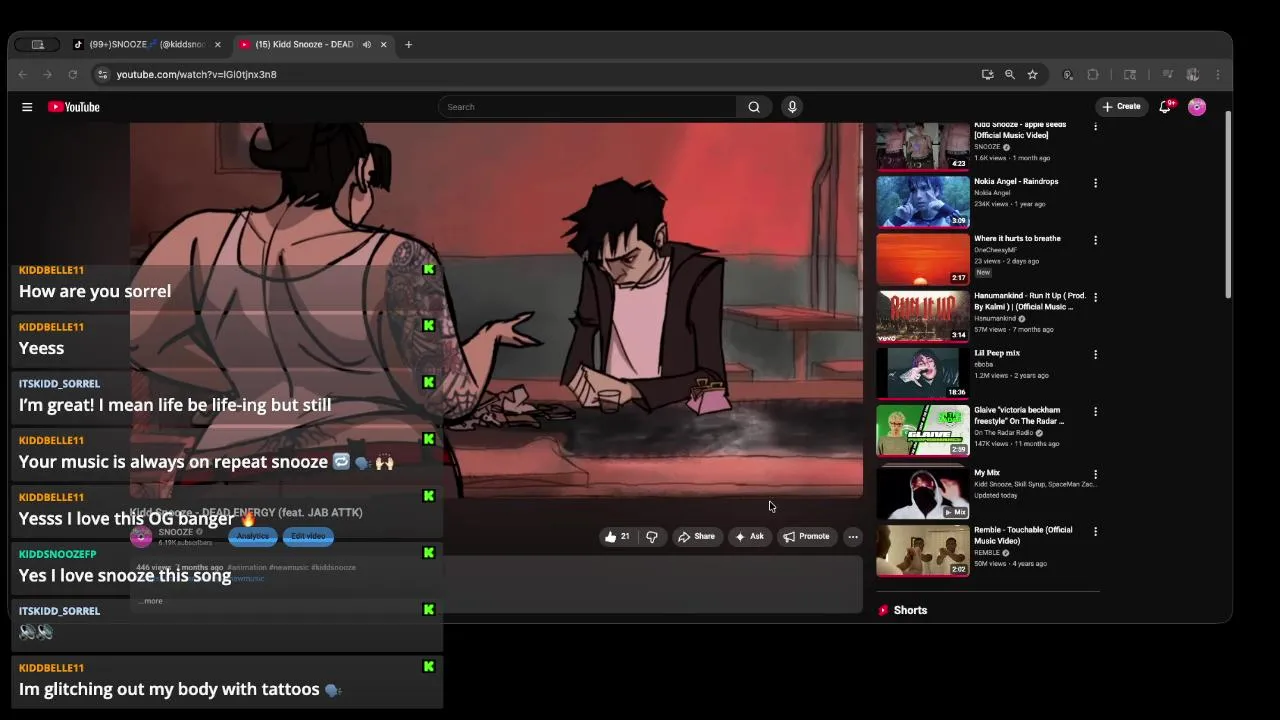Expand the video description with ...more
The width and height of the screenshot is (1280, 720).
(151, 601)
